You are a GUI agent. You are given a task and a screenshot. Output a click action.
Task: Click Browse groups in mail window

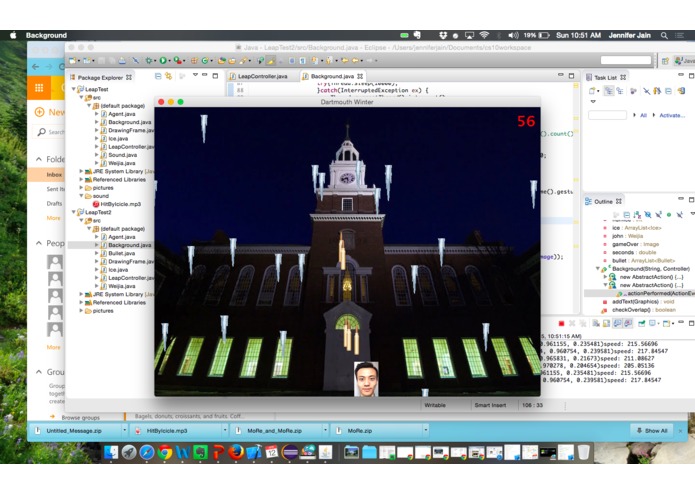click(x=81, y=417)
